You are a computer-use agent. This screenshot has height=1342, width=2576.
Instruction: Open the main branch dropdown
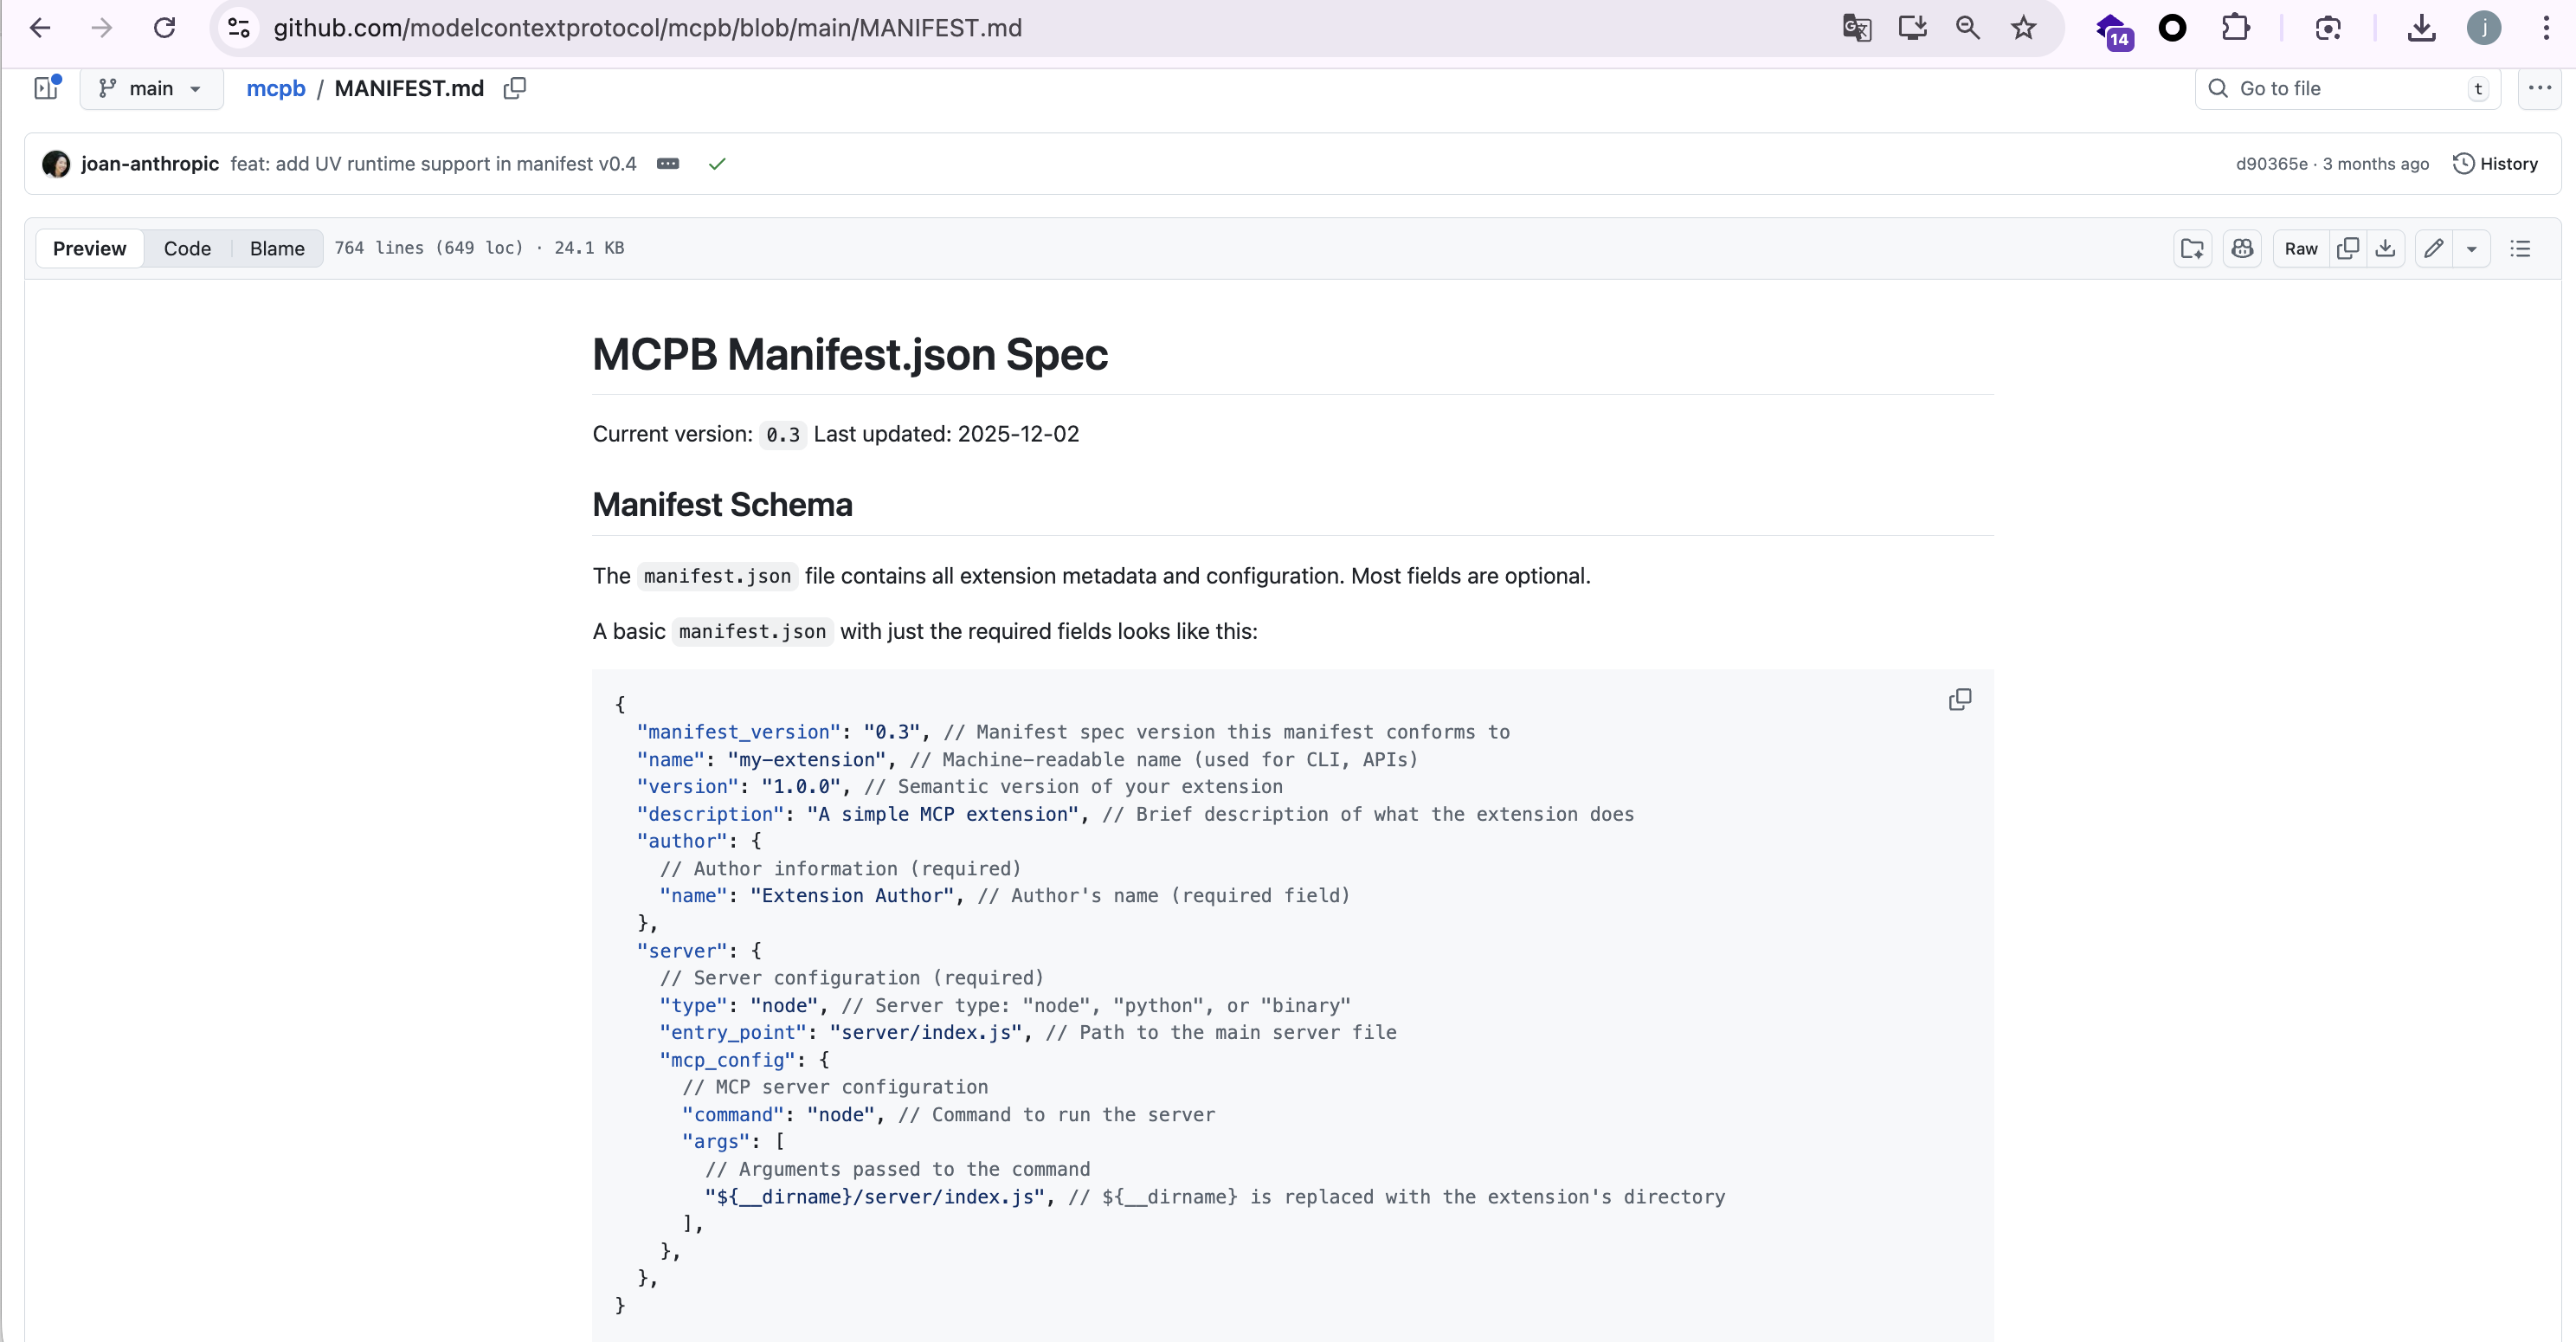[x=151, y=88]
